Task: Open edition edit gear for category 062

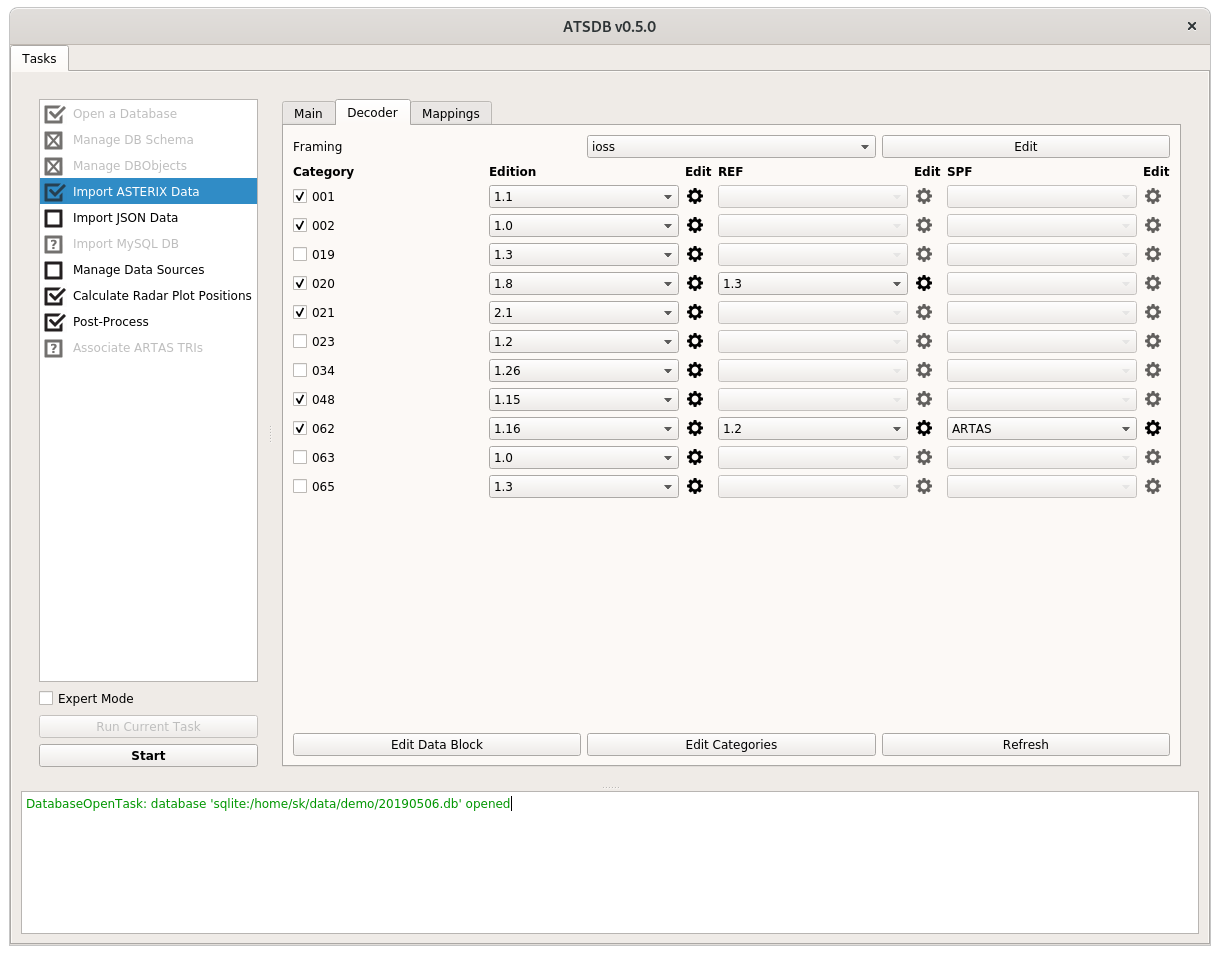Action: point(695,429)
